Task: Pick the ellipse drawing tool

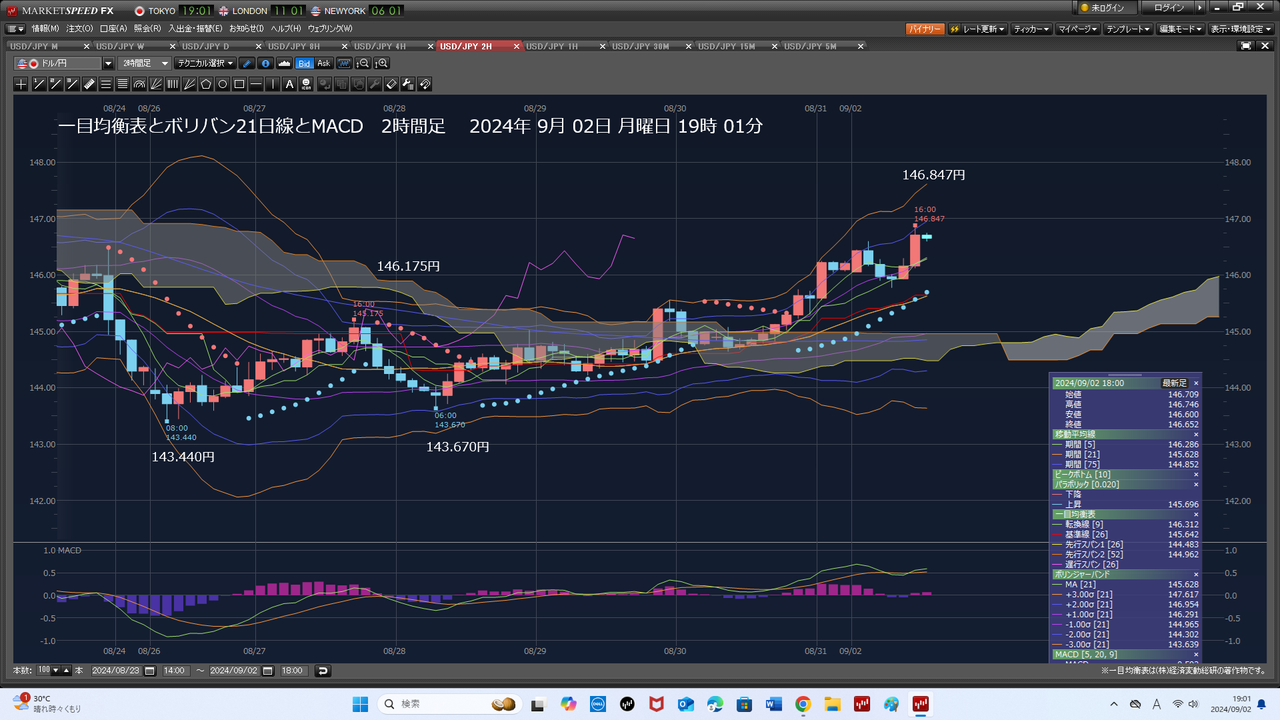Action: (x=223, y=84)
